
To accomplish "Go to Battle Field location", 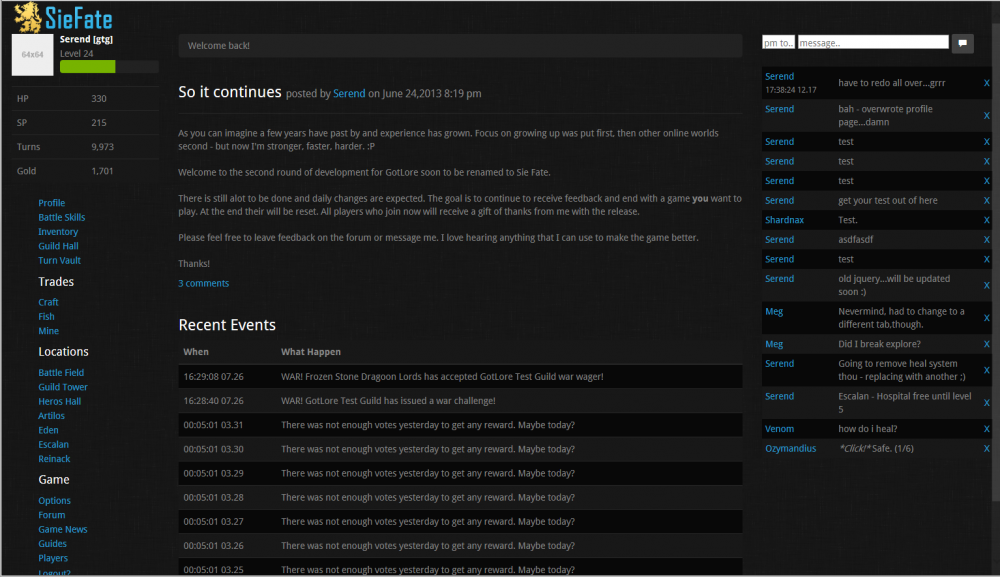I will tap(61, 373).
